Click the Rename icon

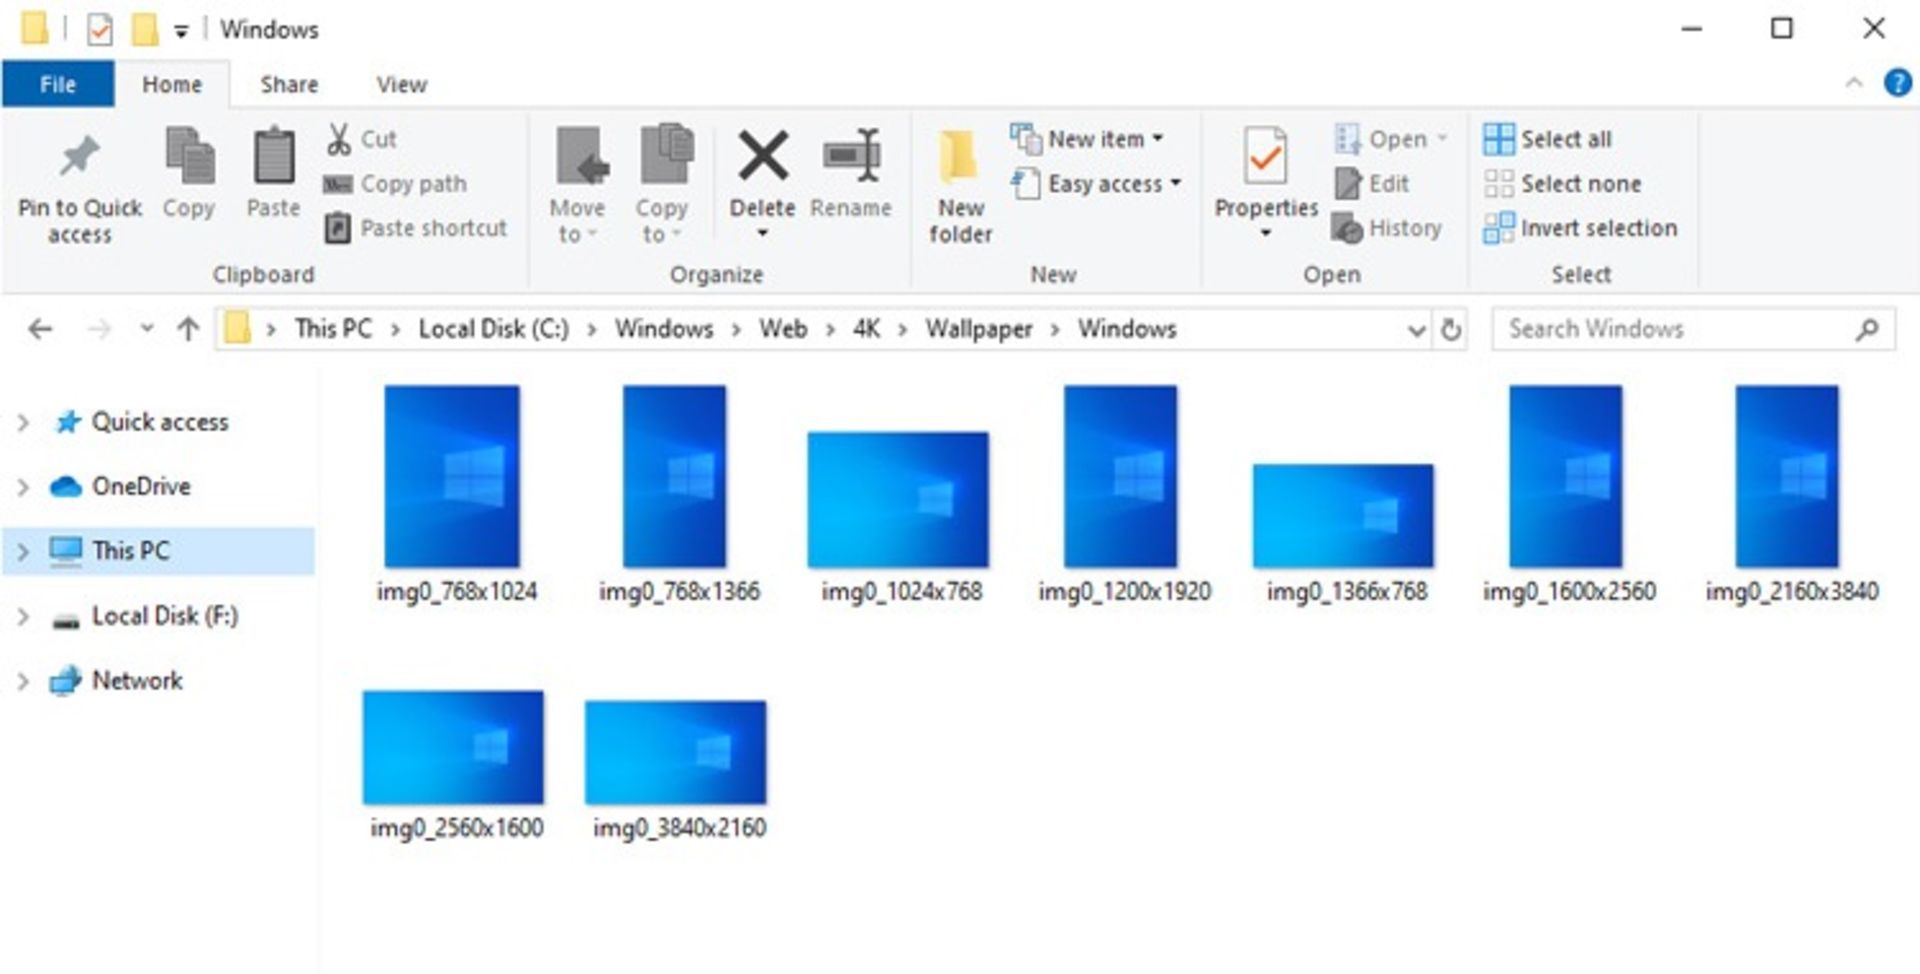point(851,155)
